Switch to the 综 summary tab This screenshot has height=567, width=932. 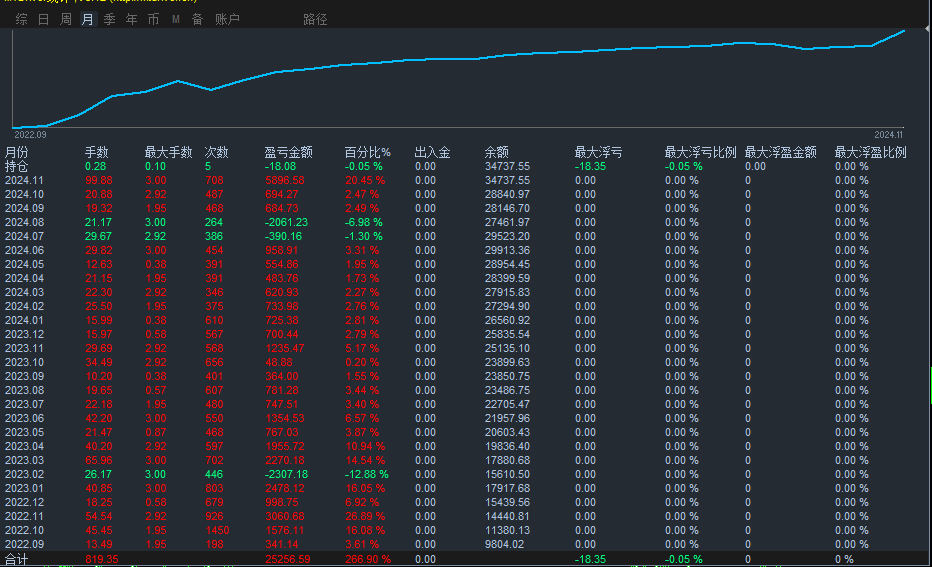(x=21, y=20)
